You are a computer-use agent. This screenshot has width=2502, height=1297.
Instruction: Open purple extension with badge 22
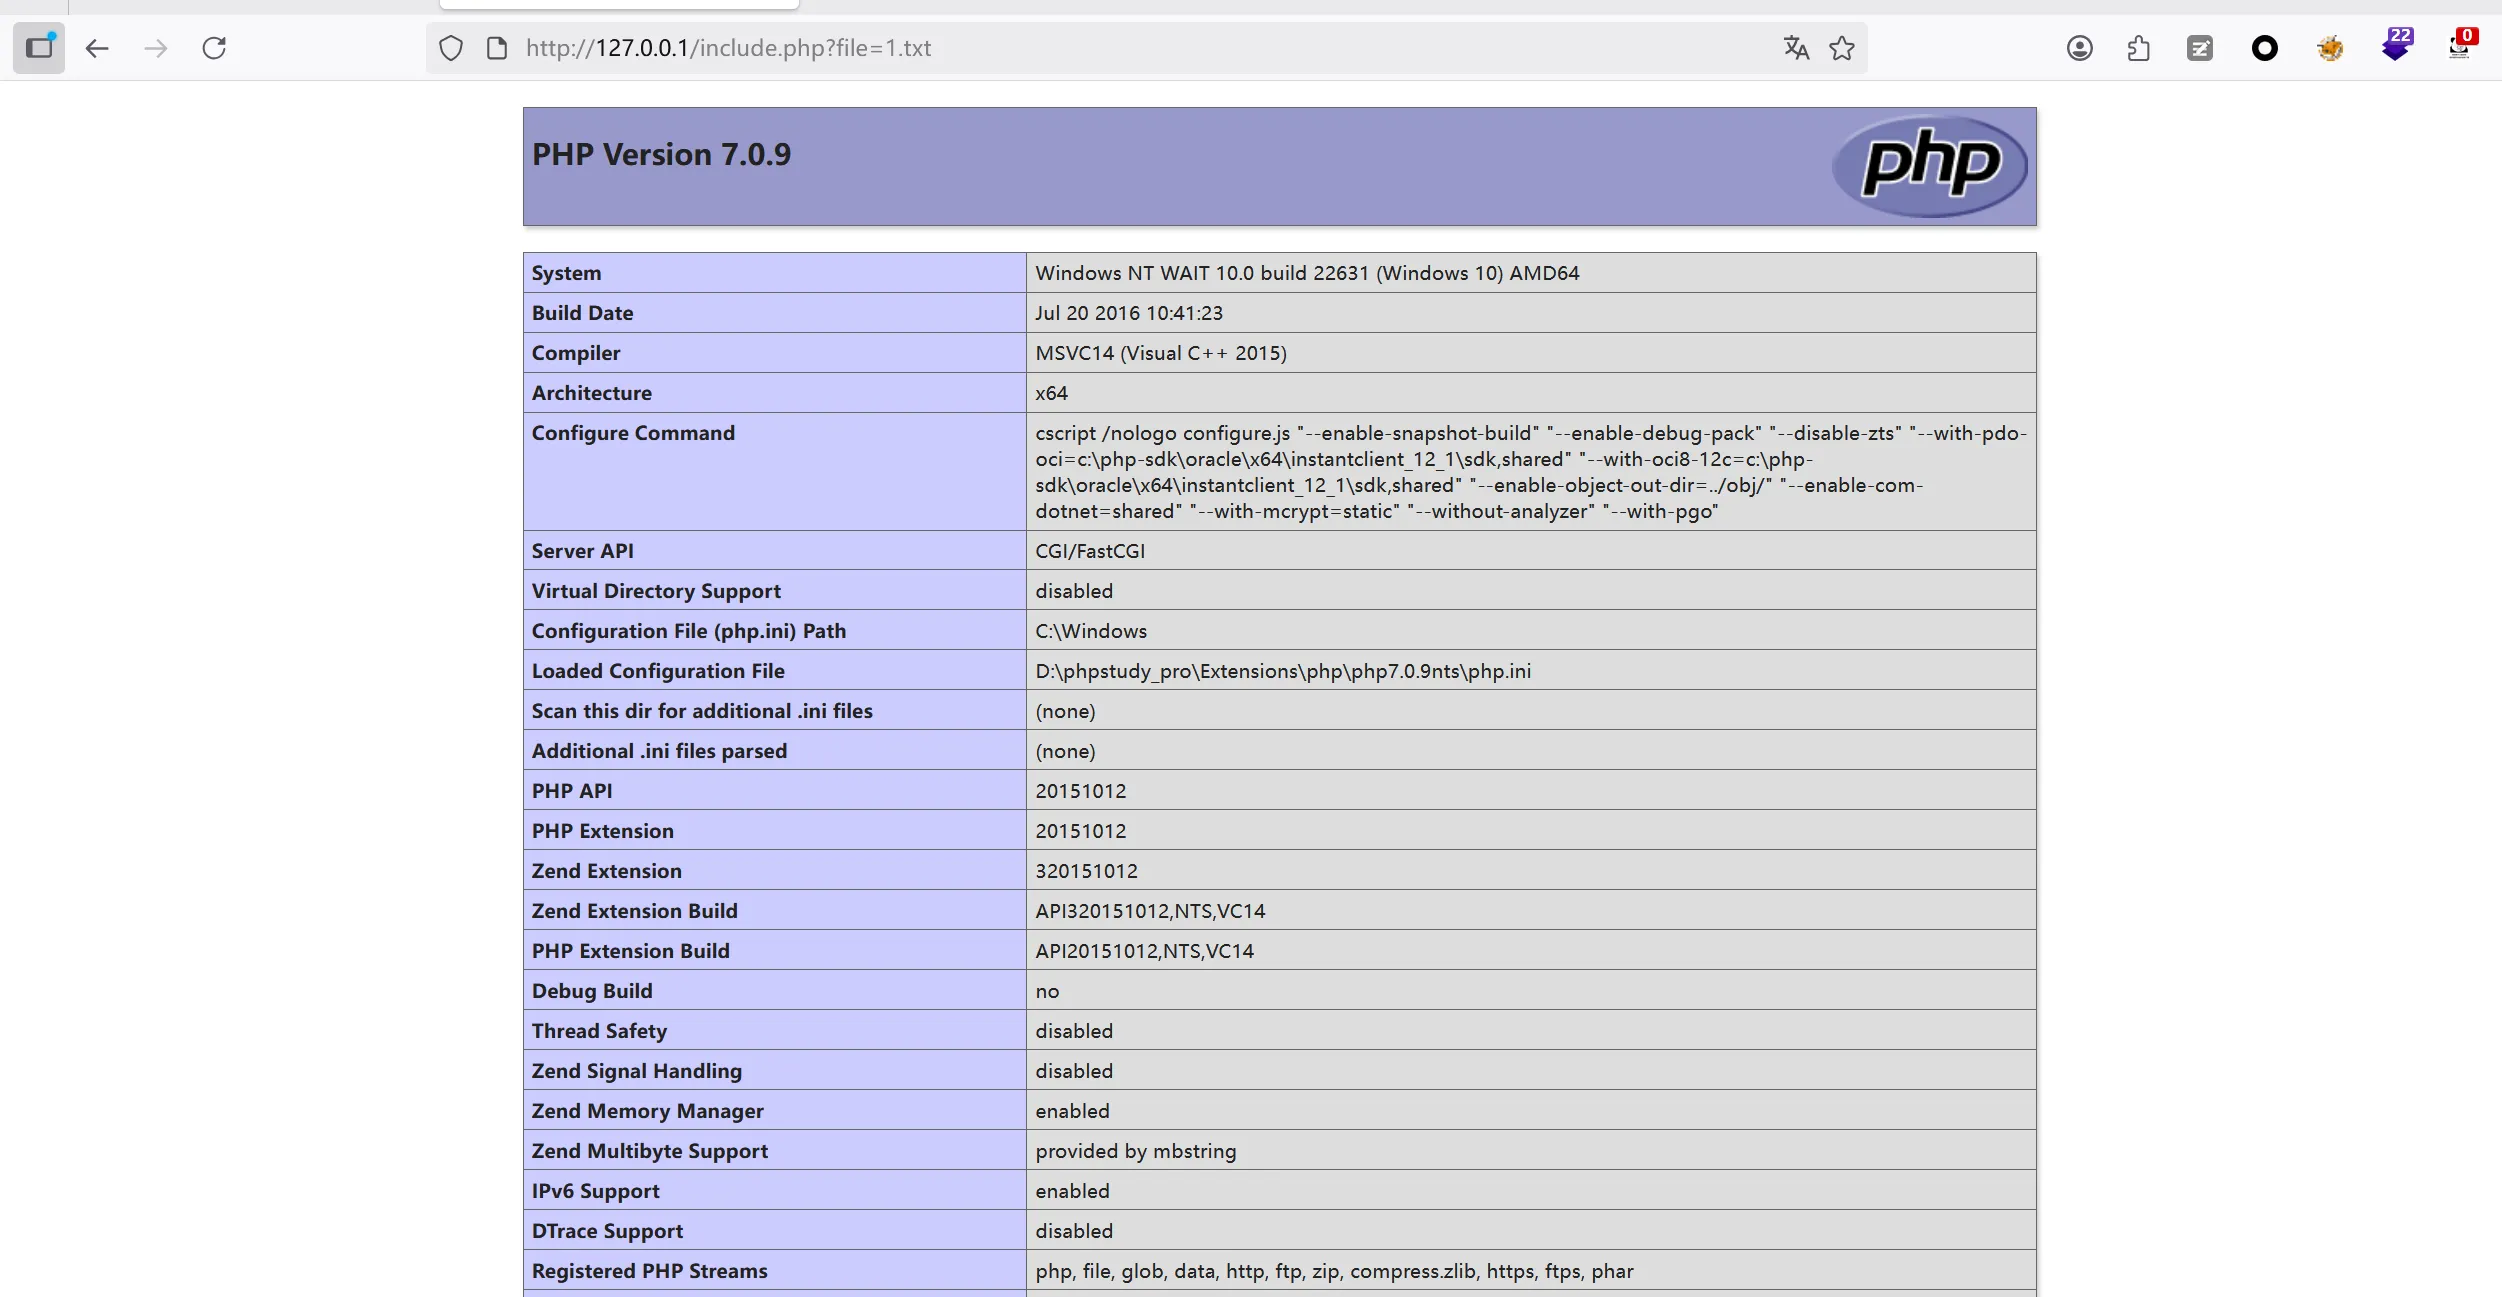pyautogui.click(x=2395, y=46)
